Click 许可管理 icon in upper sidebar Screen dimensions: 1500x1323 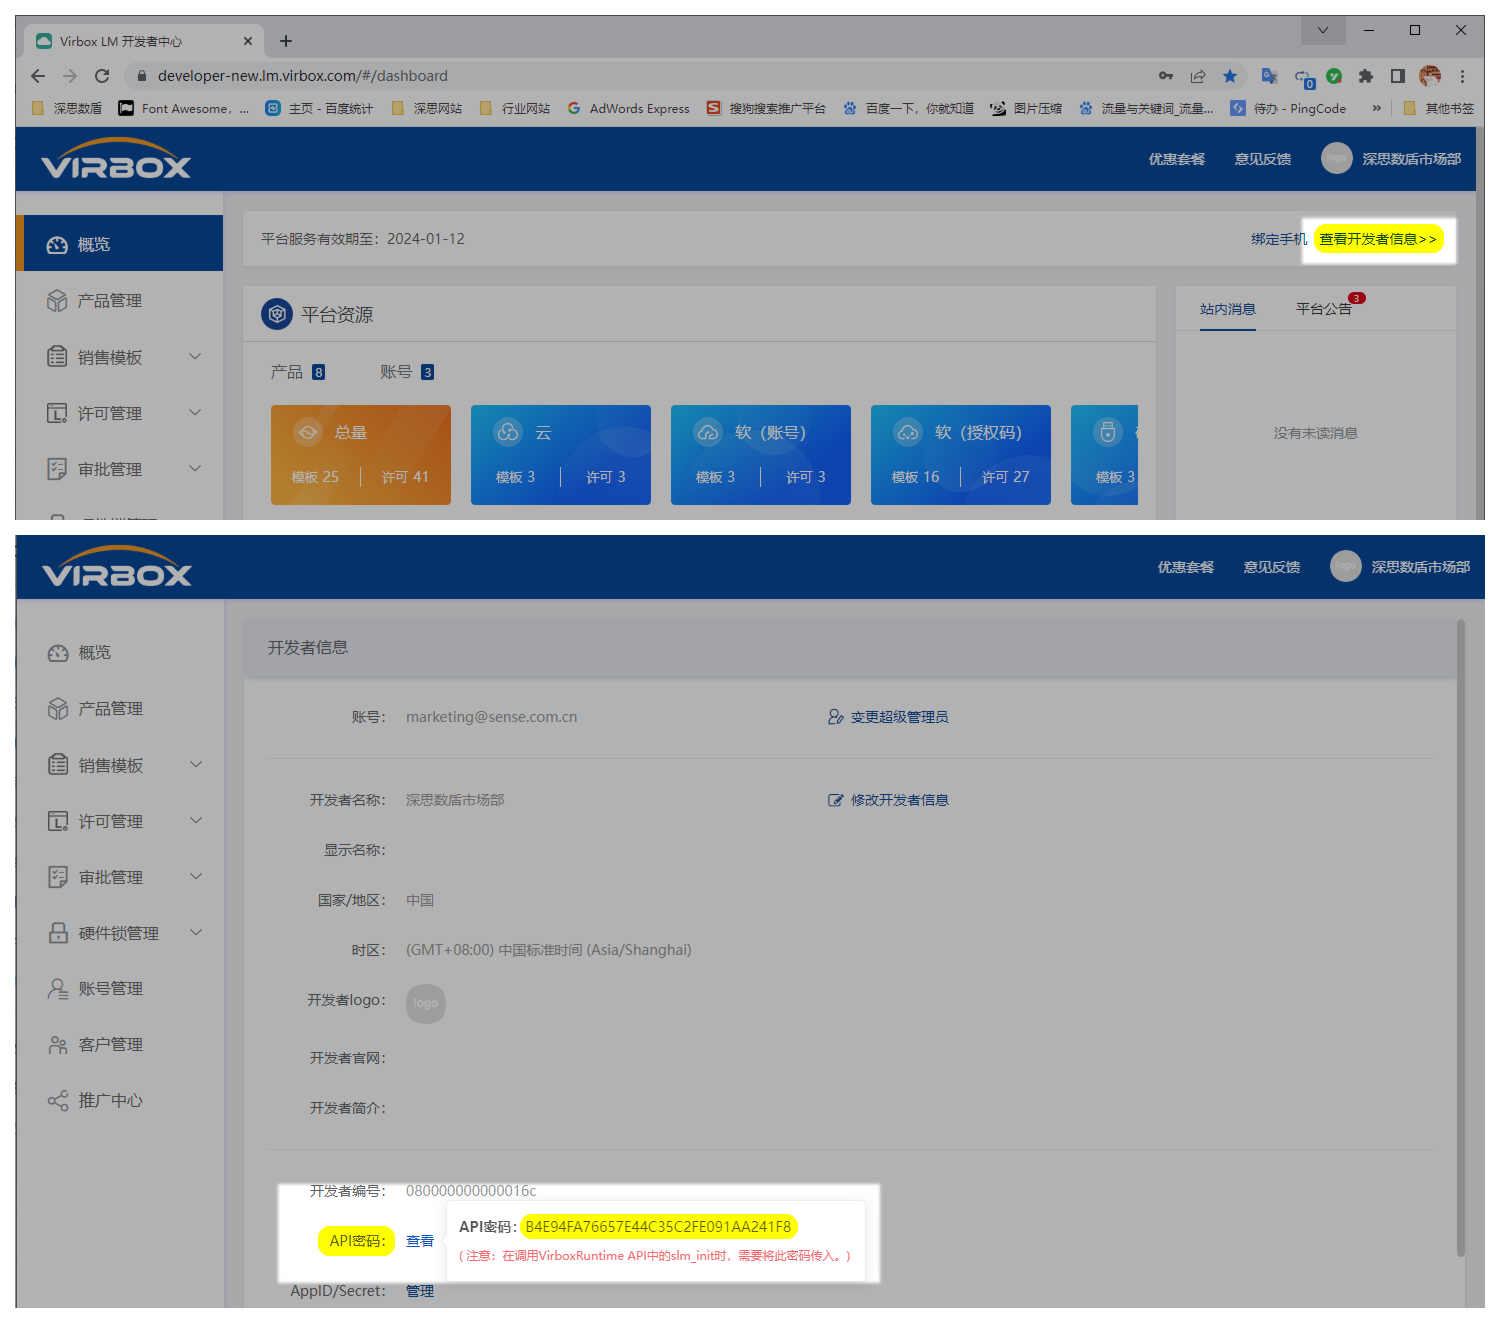point(57,413)
